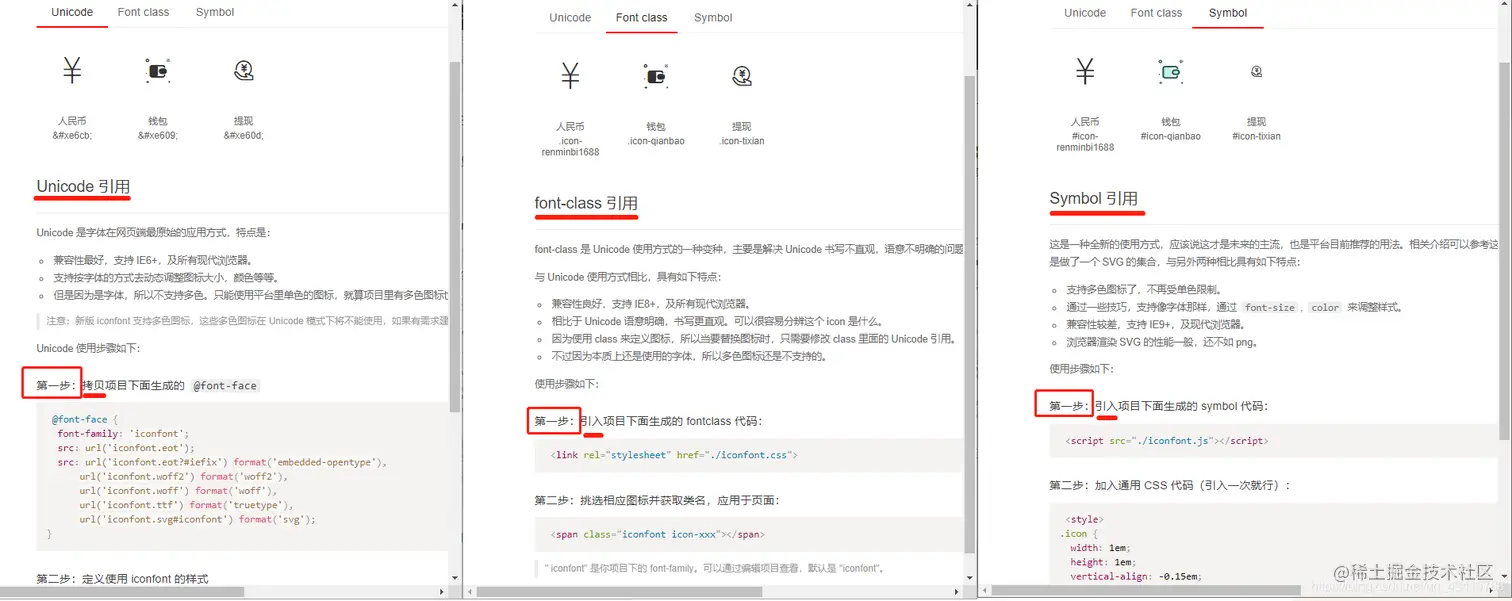Click the 钱包 wallet icon in the left panel
The image size is (1512, 601).
(x=157, y=70)
